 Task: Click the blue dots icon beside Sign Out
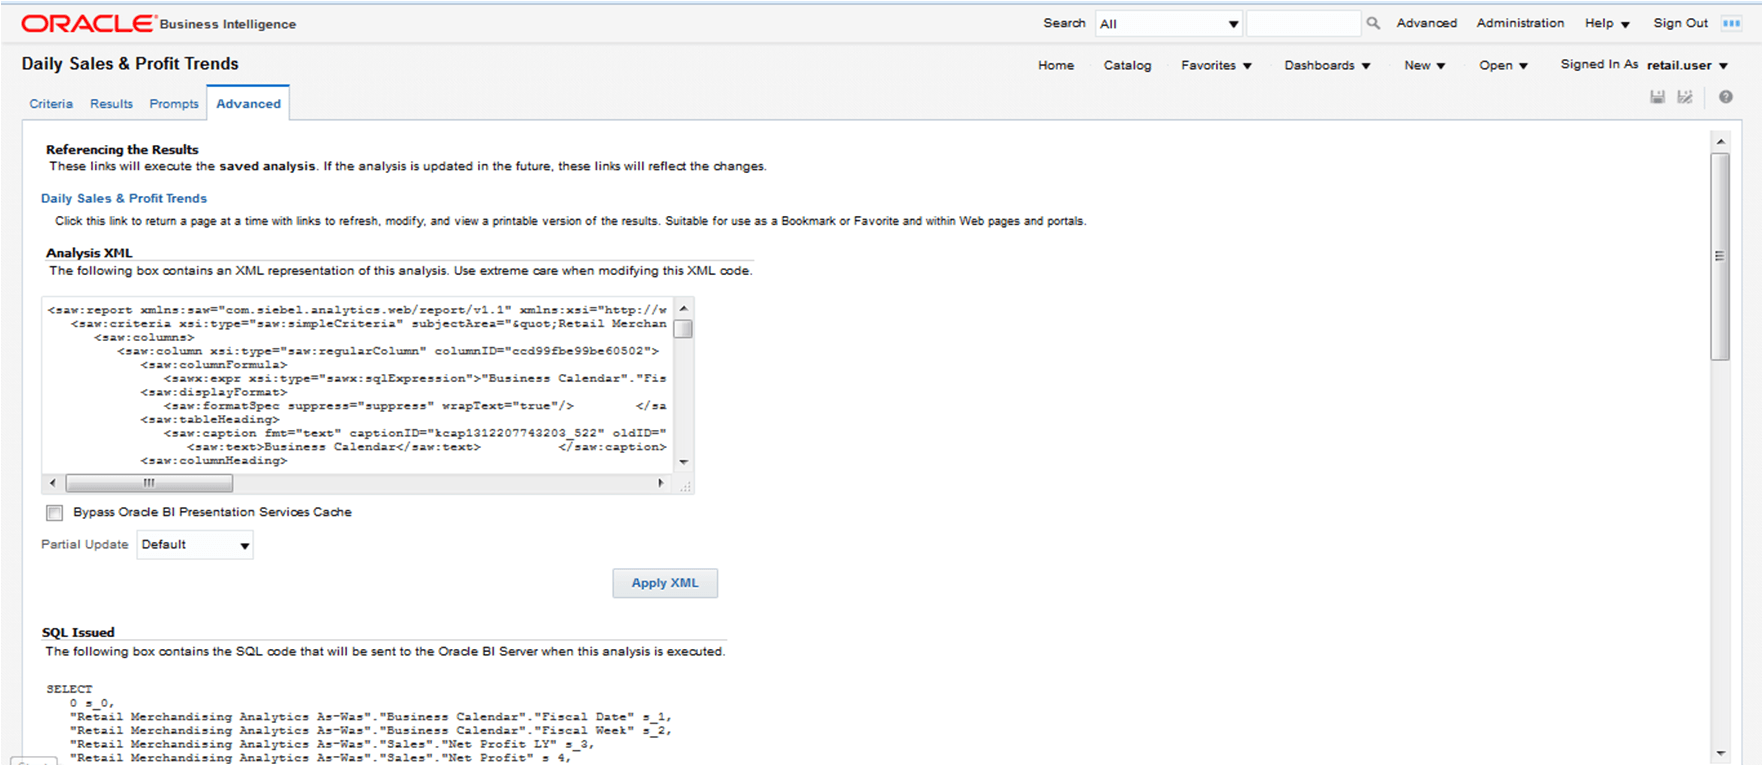1731,23
